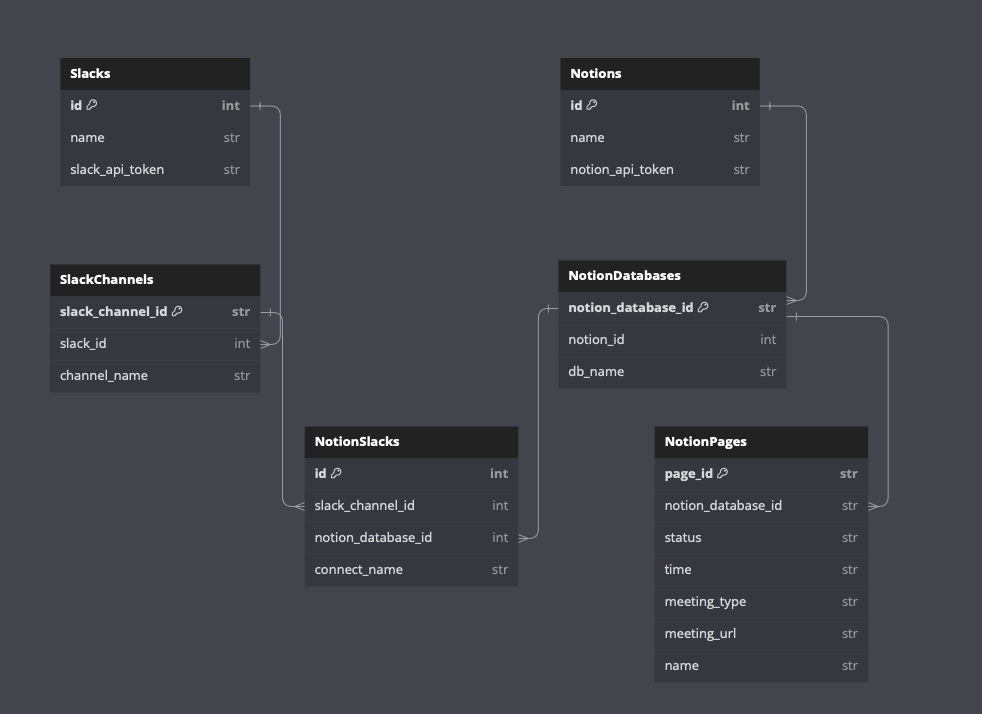Click notion_database_id field in NotionSlacks table

(411, 538)
